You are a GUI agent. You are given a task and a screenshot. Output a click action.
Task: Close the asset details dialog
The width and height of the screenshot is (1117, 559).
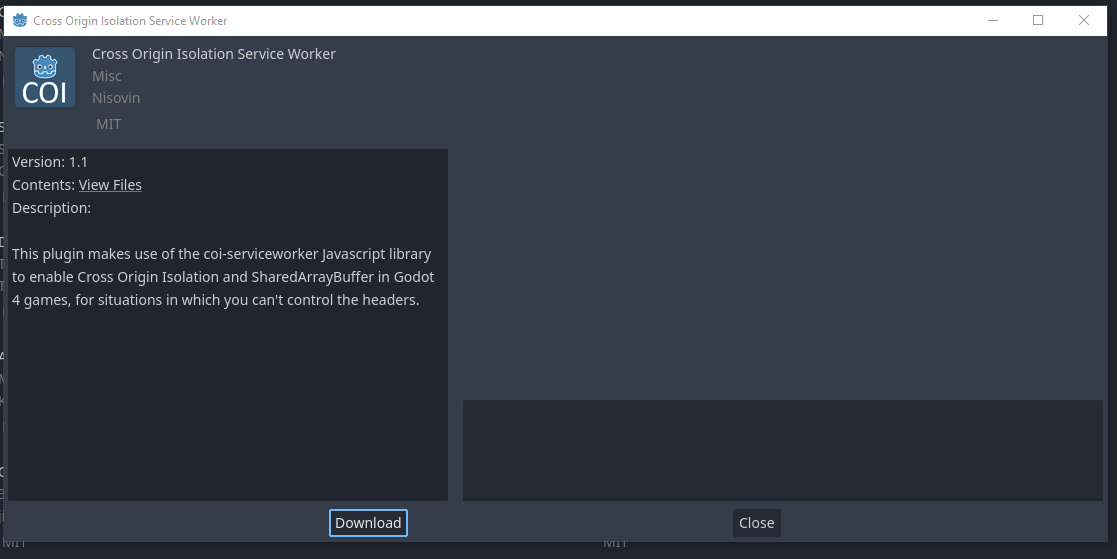[x=757, y=523]
